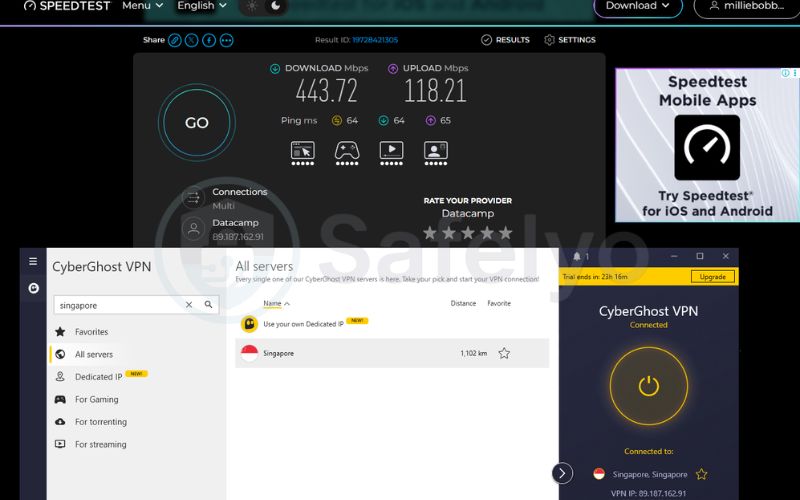Click the download arrow icon
This screenshot has width=800, height=500.
pos(275,68)
